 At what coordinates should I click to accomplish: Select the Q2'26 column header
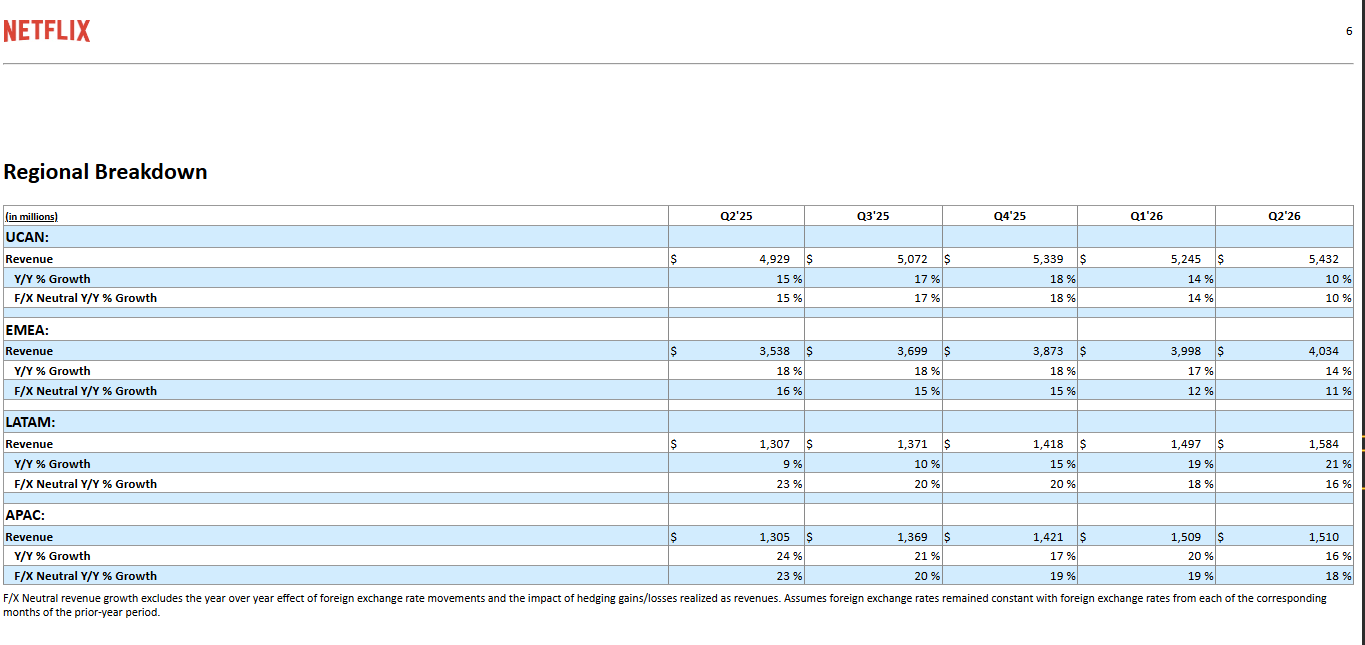(x=1284, y=216)
